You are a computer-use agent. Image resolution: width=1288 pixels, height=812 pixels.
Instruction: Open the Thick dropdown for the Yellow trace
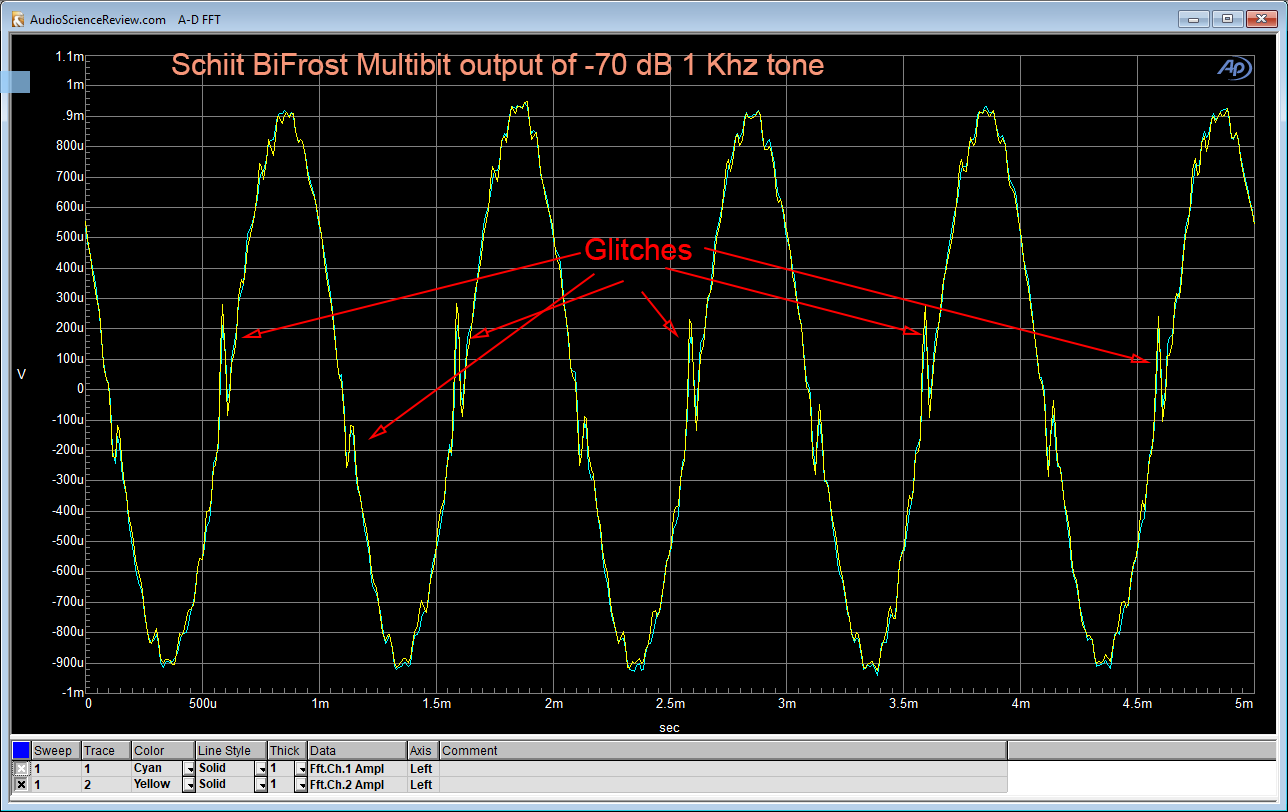click(x=301, y=784)
